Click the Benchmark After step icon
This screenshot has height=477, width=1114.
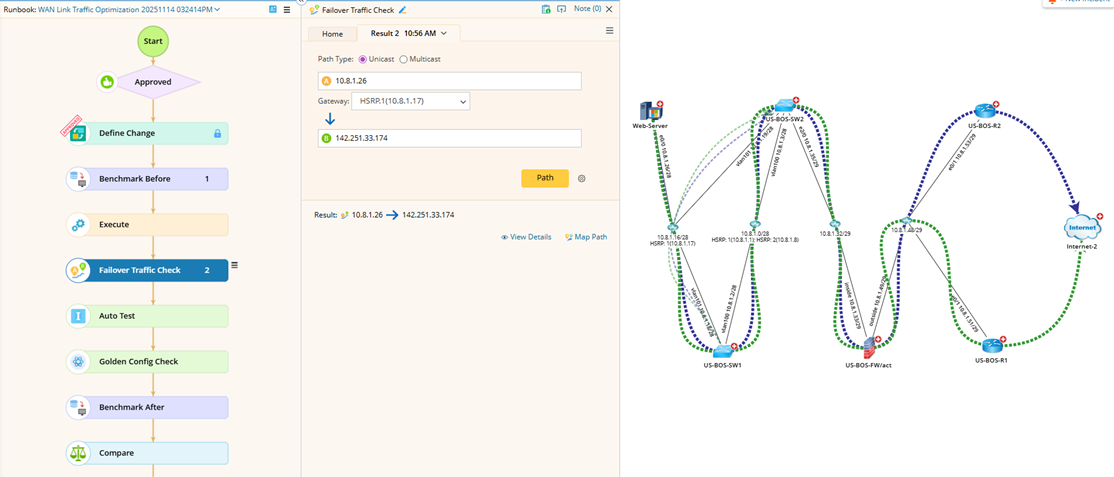coord(77,407)
